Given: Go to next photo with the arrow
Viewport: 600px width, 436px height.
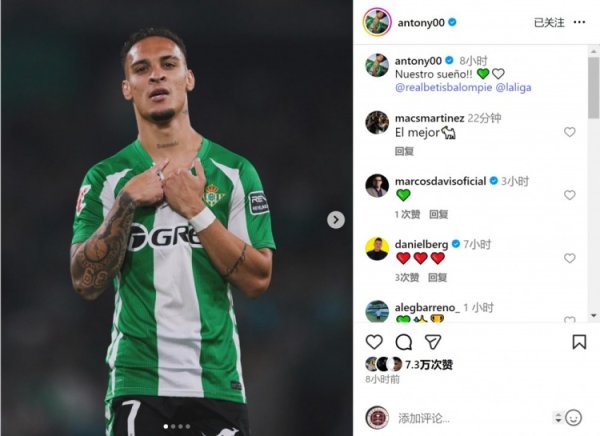Looking at the screenshot, I should [336, 220].
